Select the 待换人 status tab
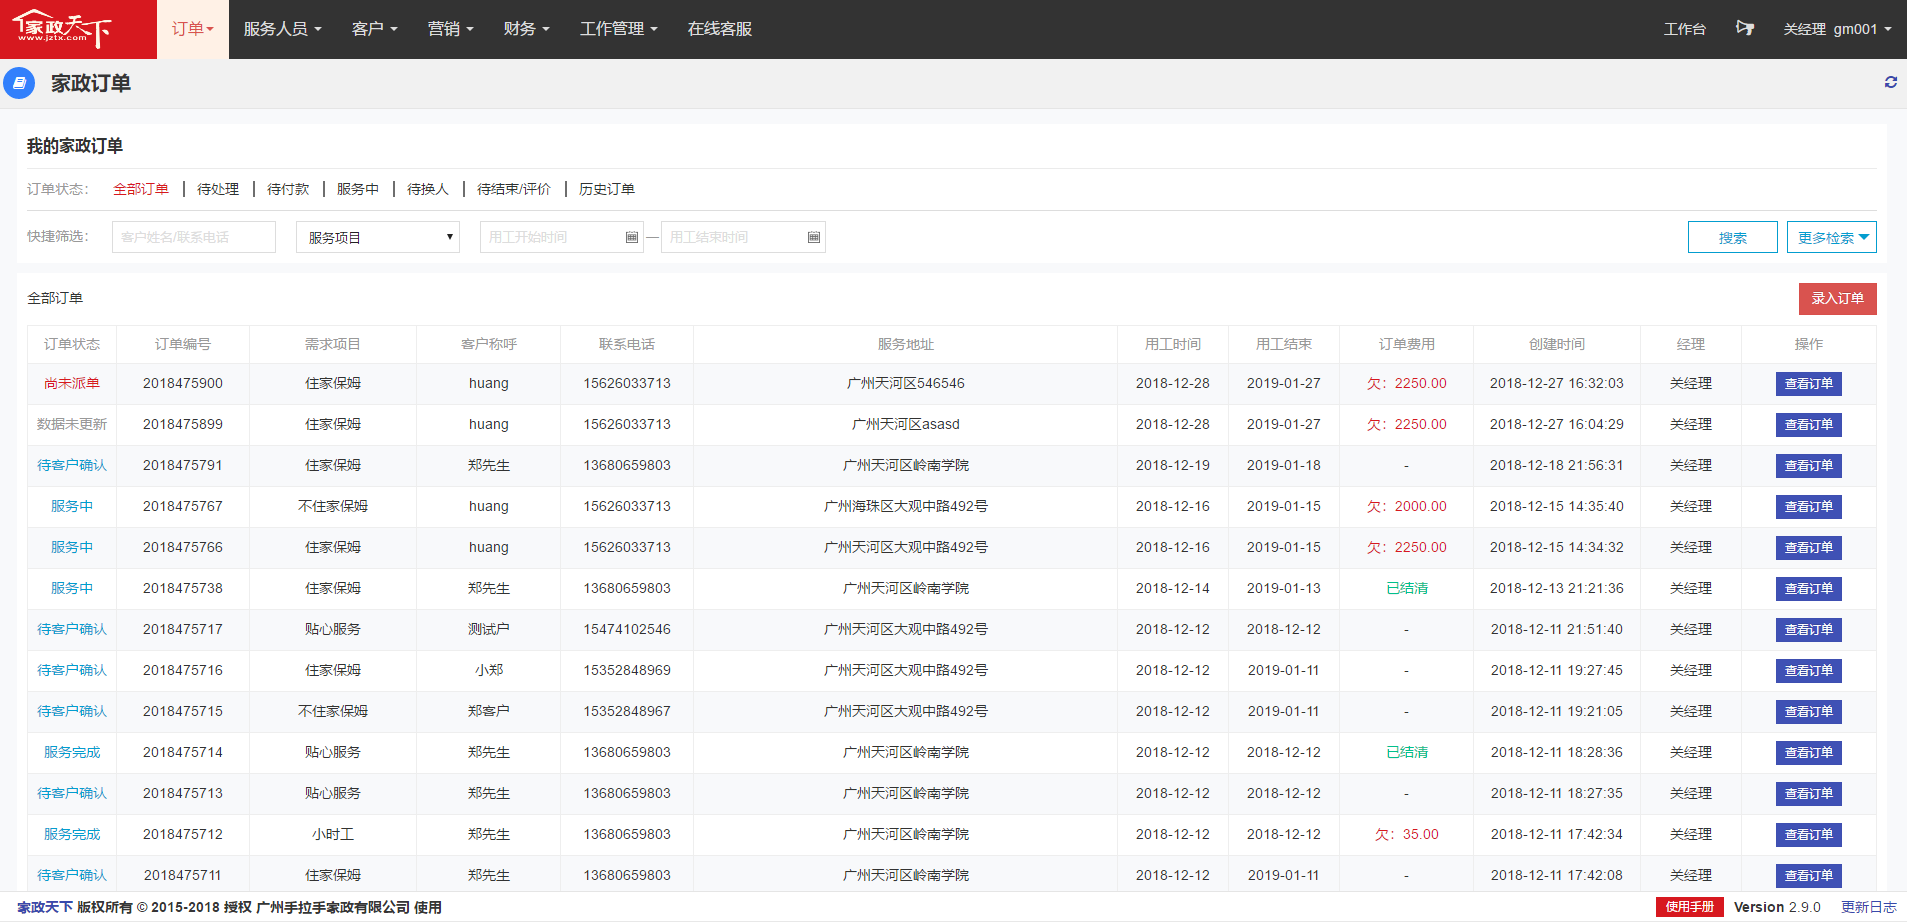 [428, 189]
